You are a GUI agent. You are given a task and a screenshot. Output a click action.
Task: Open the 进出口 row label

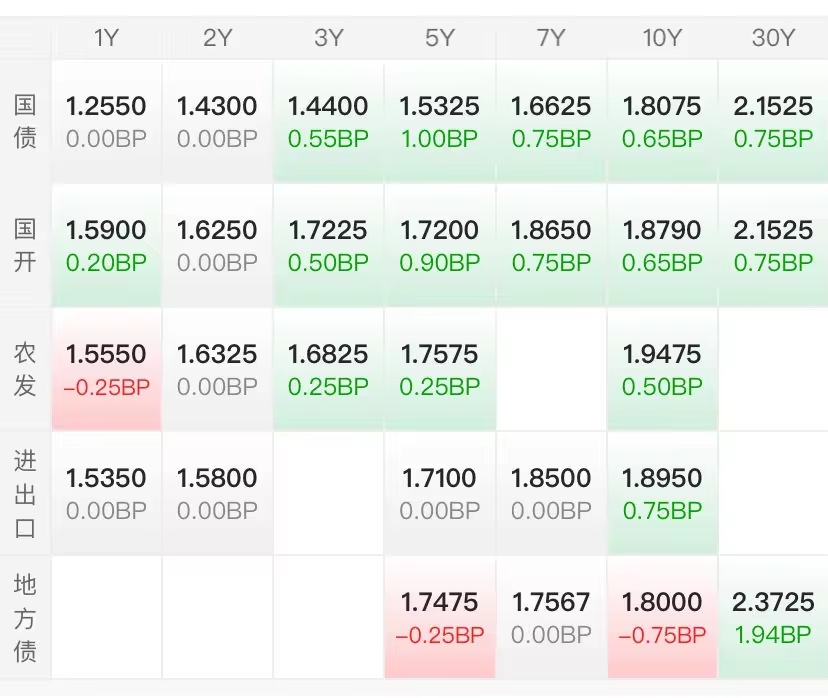coord(25,493)
